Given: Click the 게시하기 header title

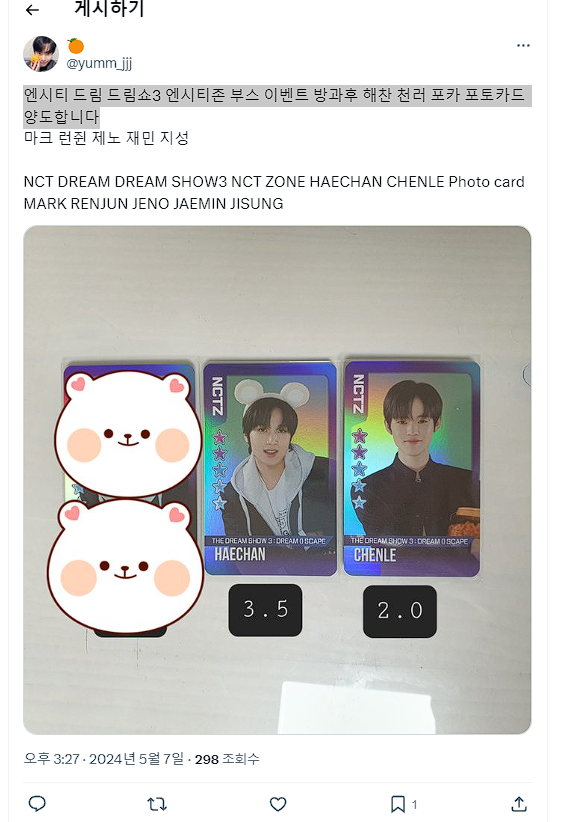Looking at the screenshot, I should 109,8.
